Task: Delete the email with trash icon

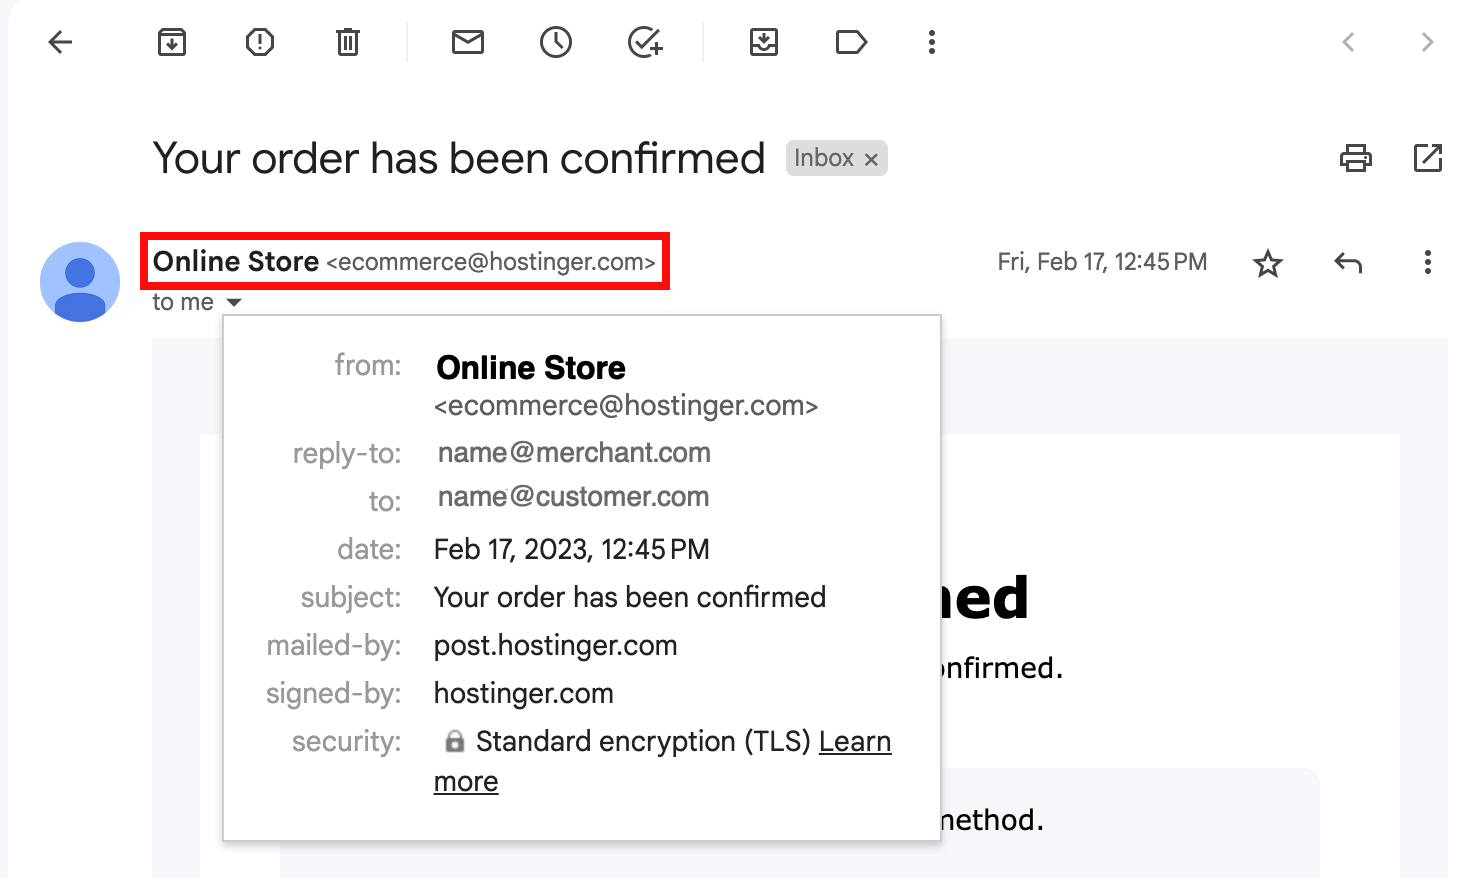Action: pyautogui.click(x=348, y=42)
